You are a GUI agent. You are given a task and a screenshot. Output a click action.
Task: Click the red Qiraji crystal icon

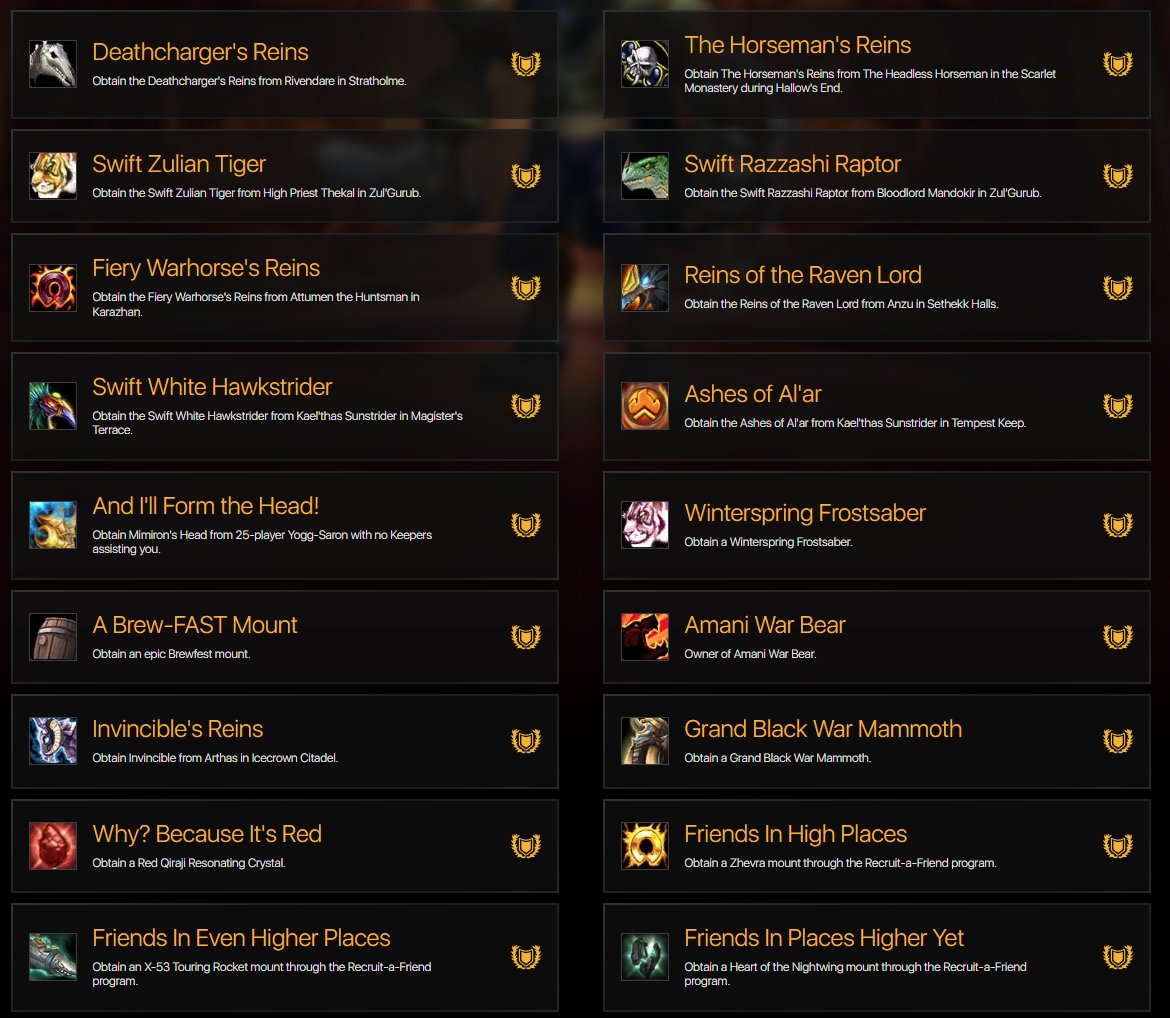point(53,846)
